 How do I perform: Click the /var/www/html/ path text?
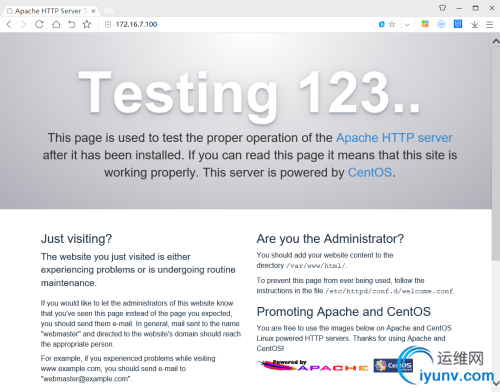[316, 266]
